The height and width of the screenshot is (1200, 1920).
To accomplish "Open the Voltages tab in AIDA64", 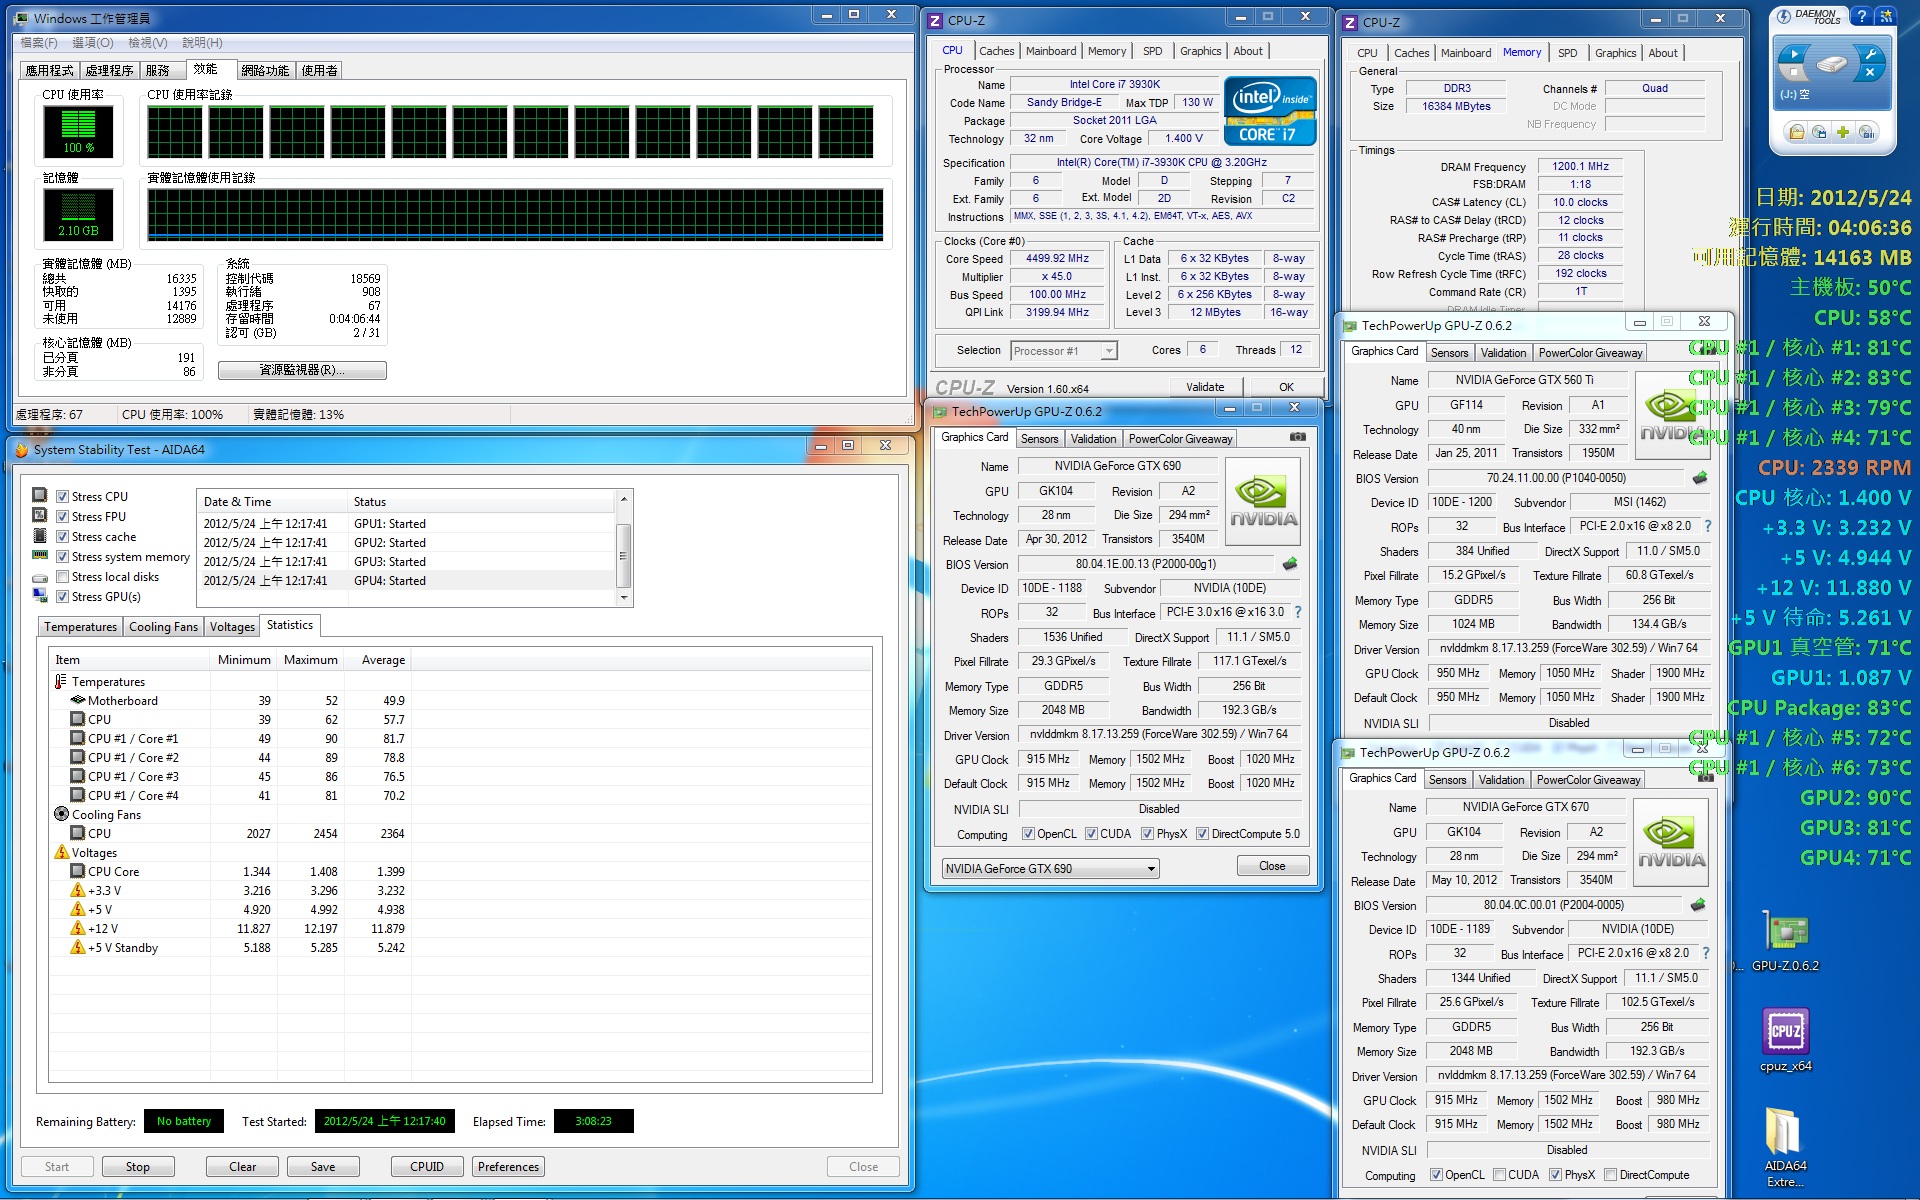I will coord(232,627).
